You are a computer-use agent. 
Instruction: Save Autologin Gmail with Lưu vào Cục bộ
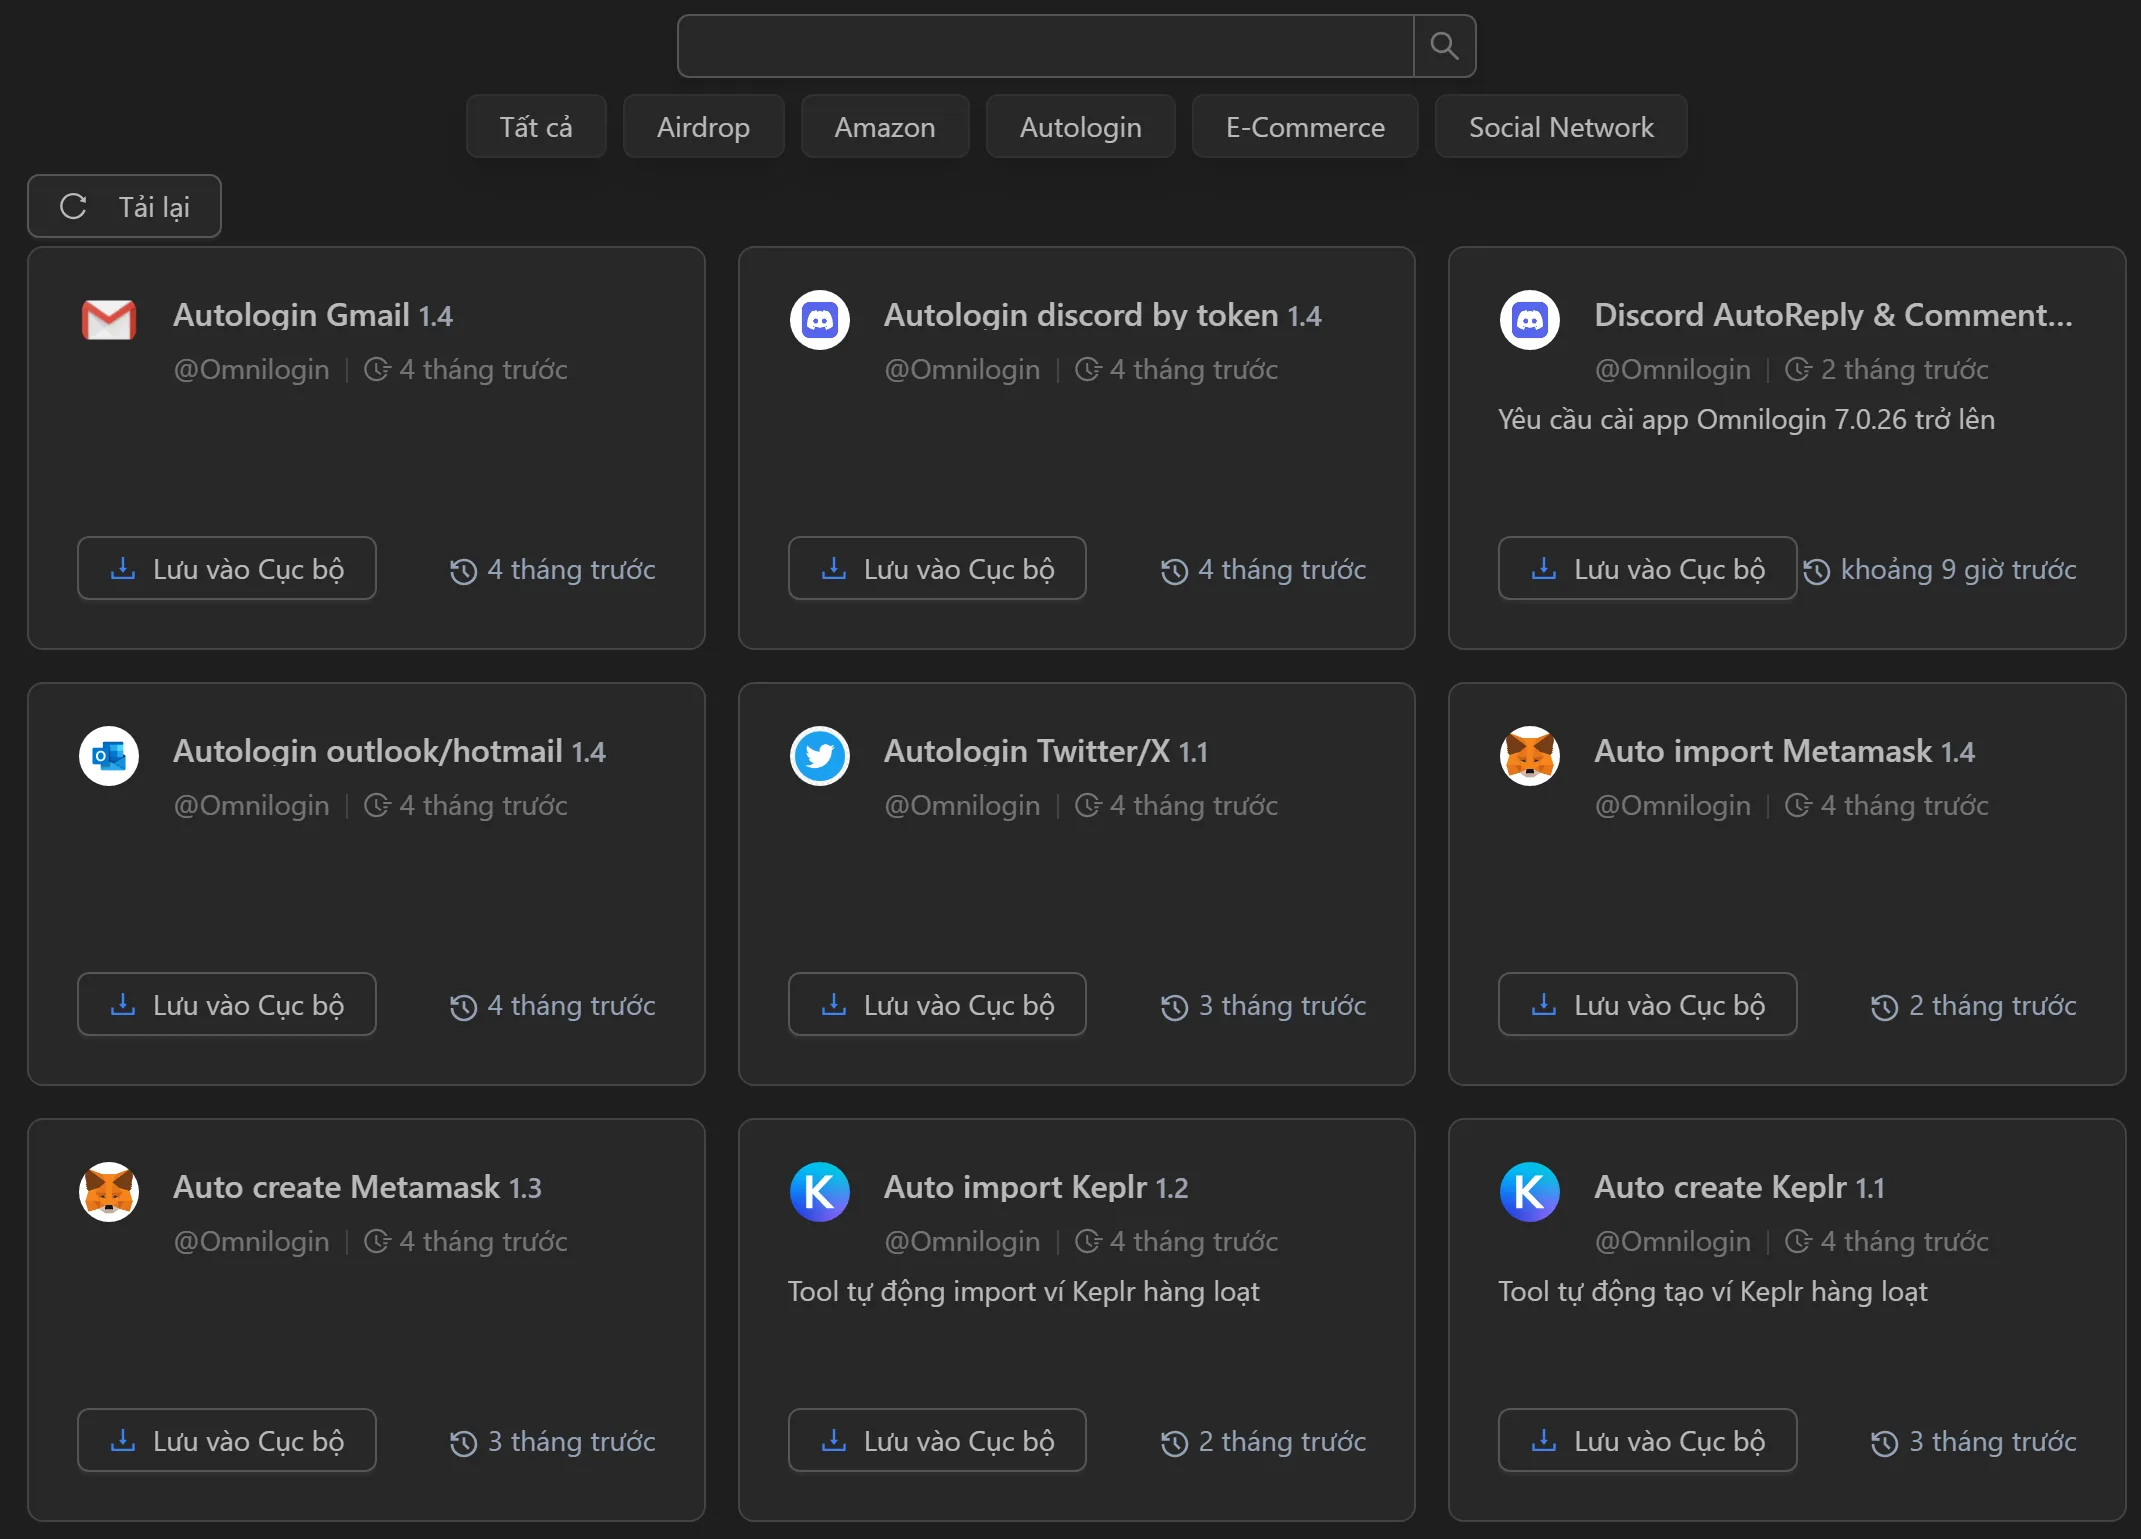click(227, 569)
